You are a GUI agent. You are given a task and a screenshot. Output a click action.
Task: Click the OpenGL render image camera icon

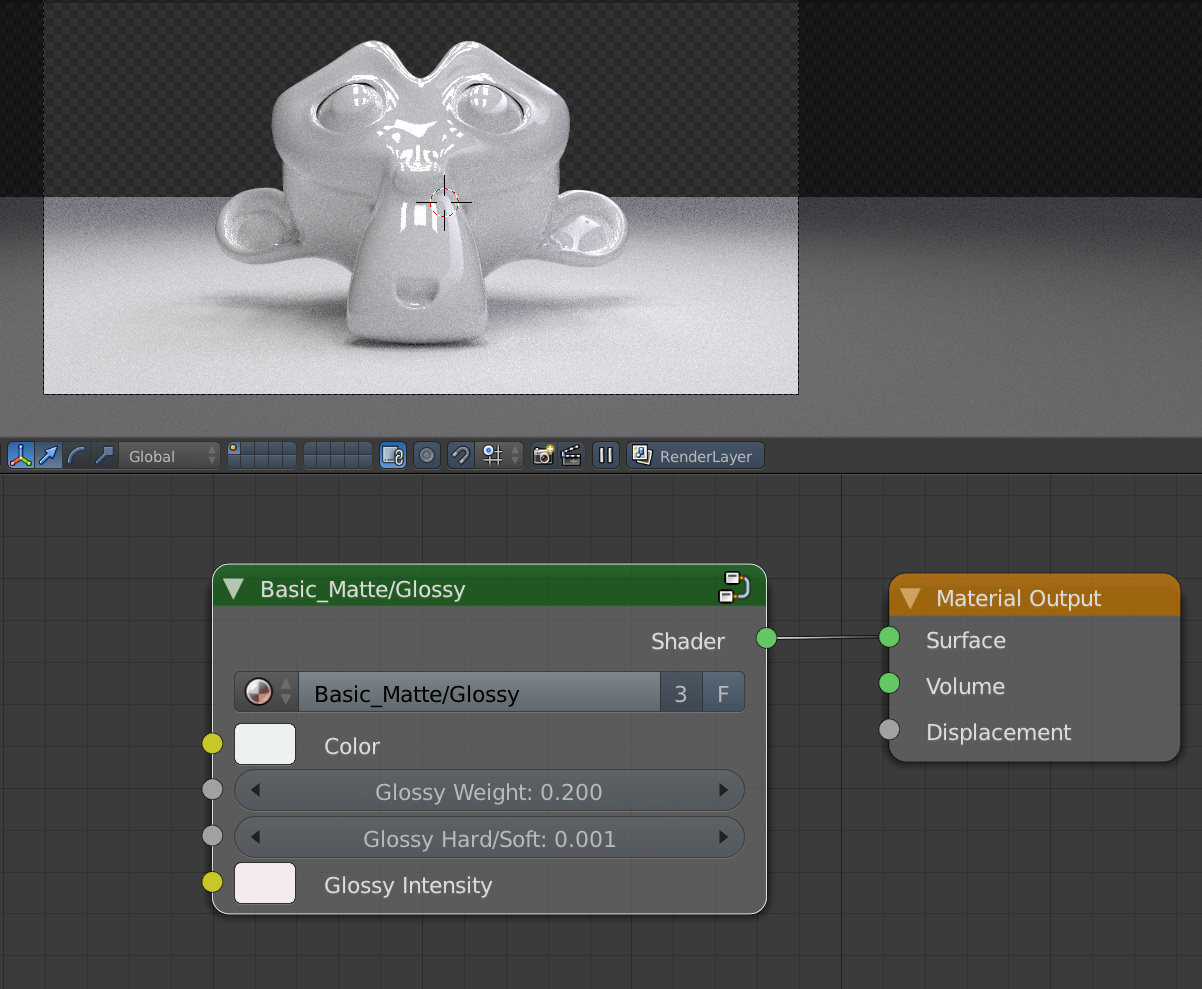point(543,456)
